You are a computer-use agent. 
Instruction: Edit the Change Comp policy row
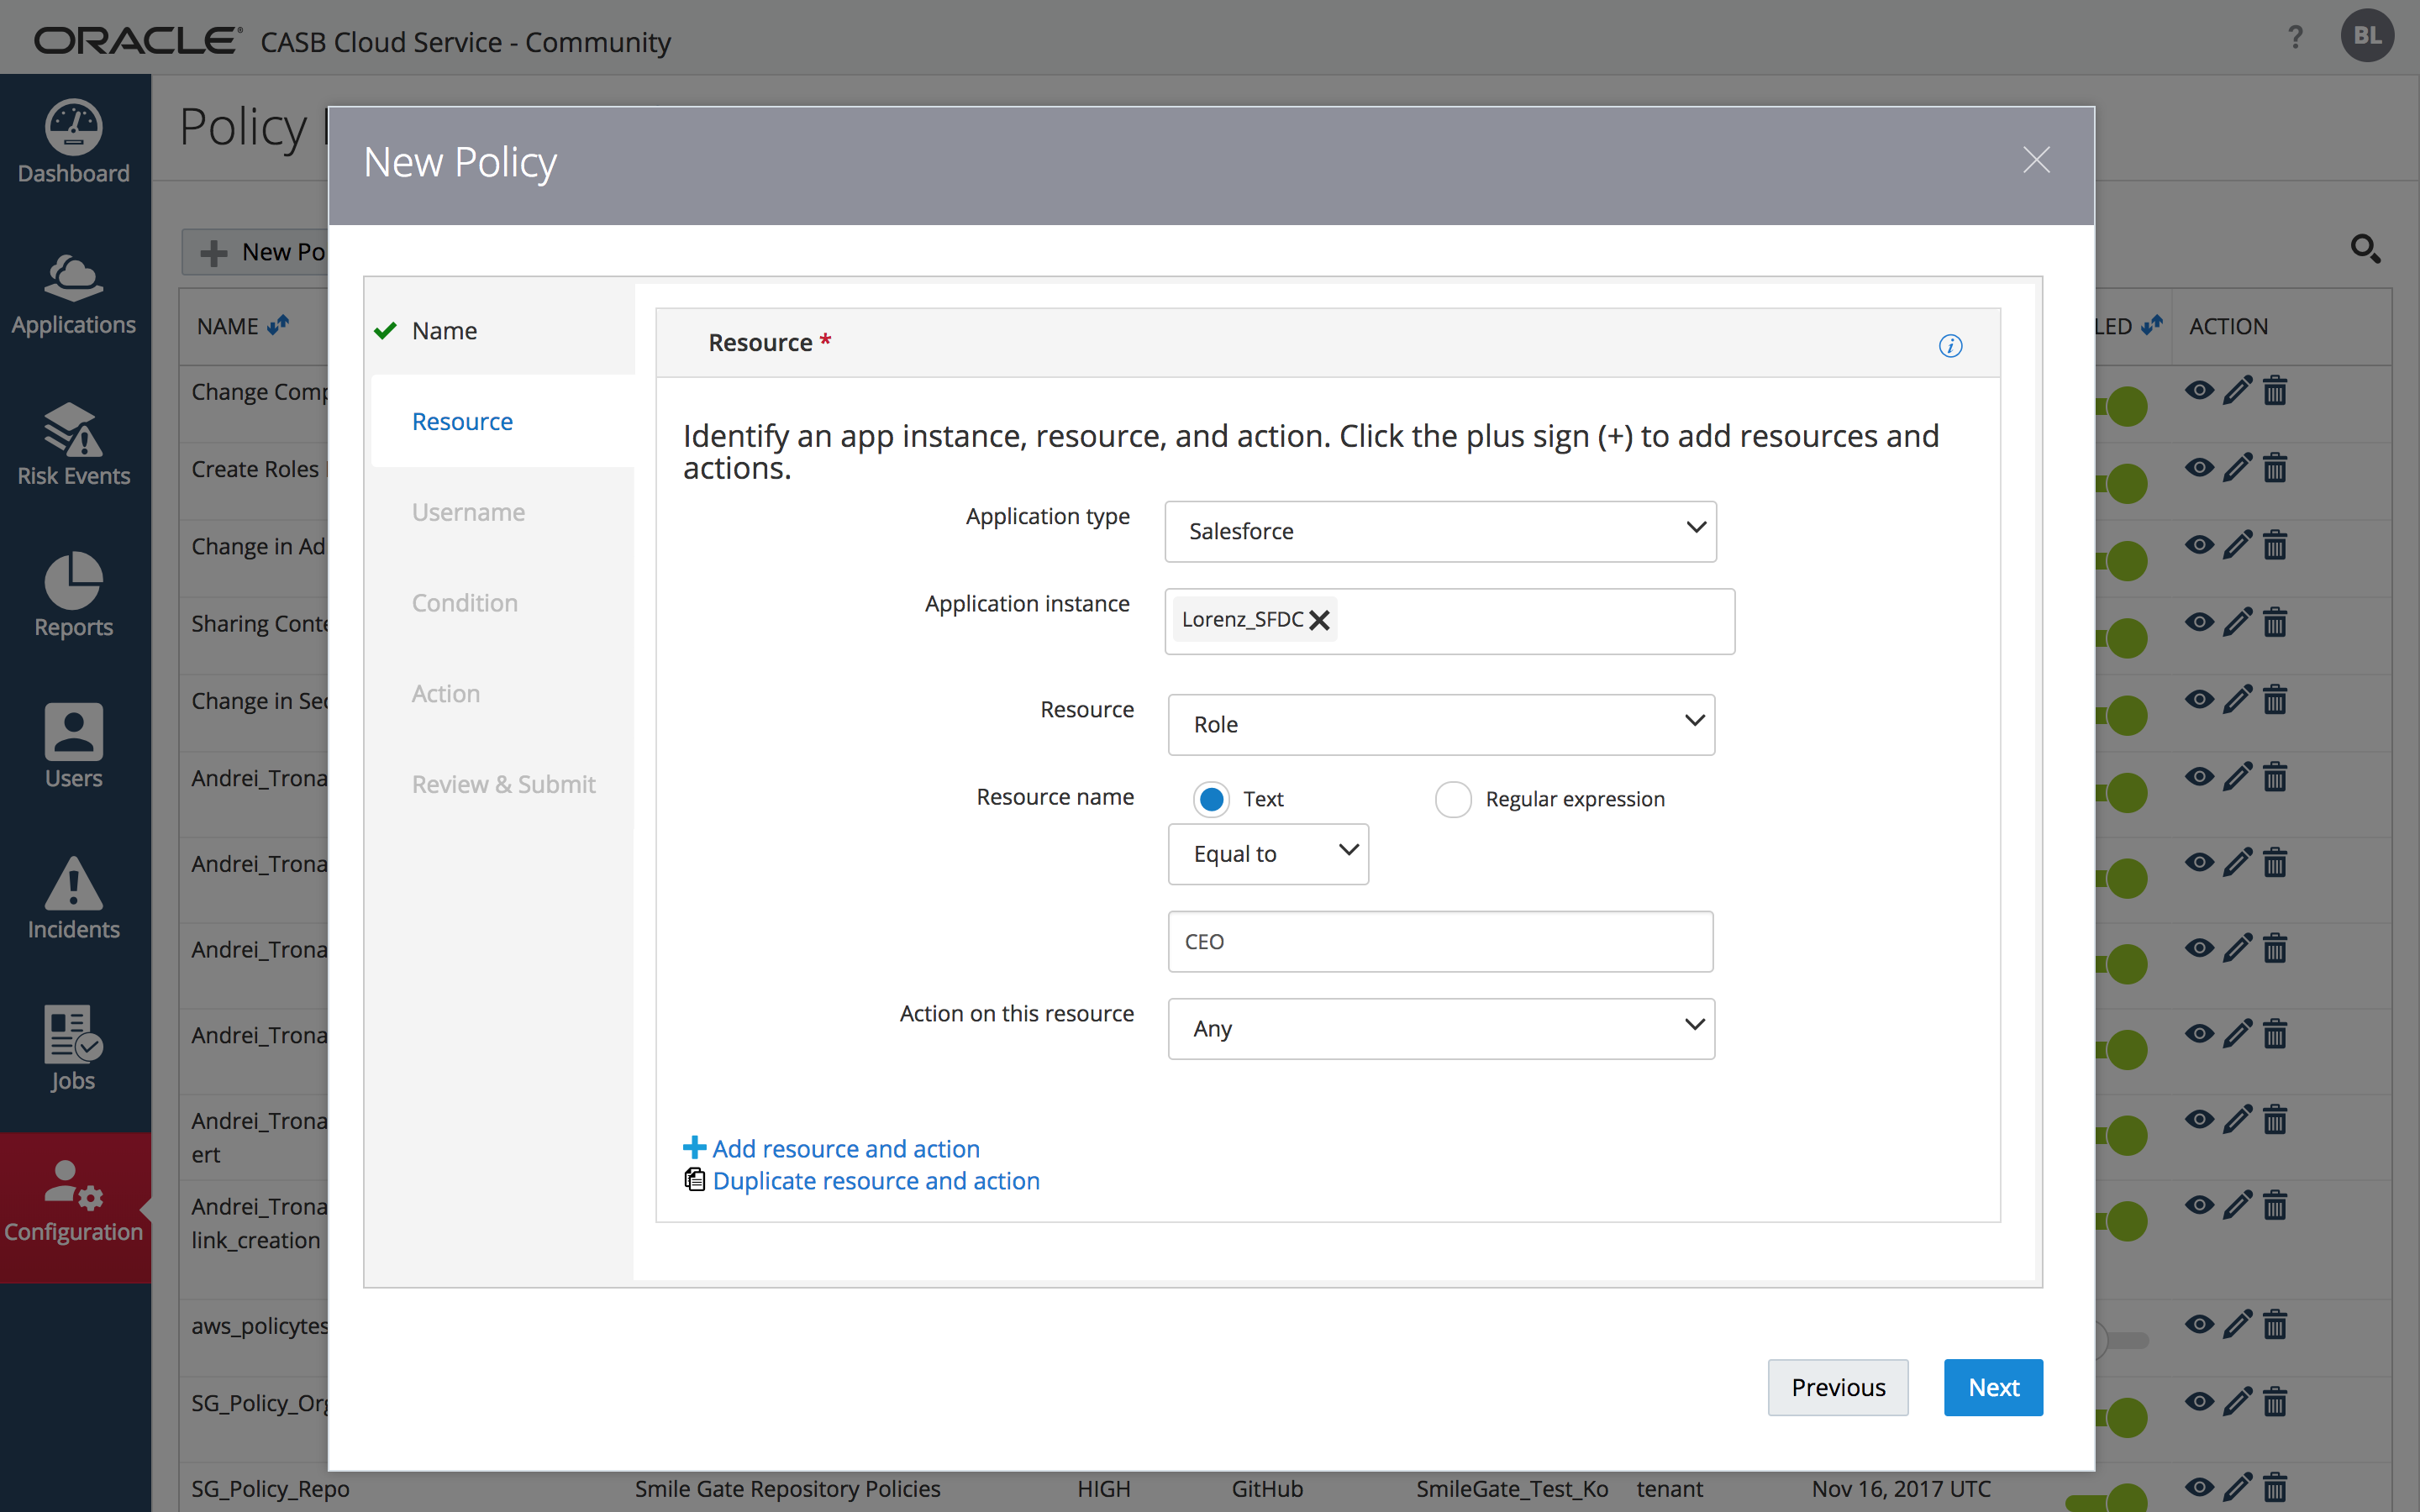click(2237, 390)
